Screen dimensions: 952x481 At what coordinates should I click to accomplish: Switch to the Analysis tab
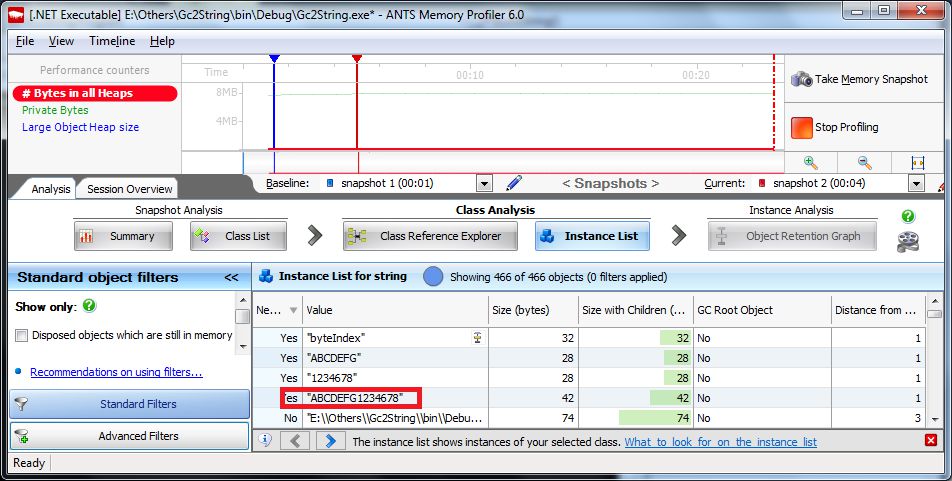pos(51,189)
